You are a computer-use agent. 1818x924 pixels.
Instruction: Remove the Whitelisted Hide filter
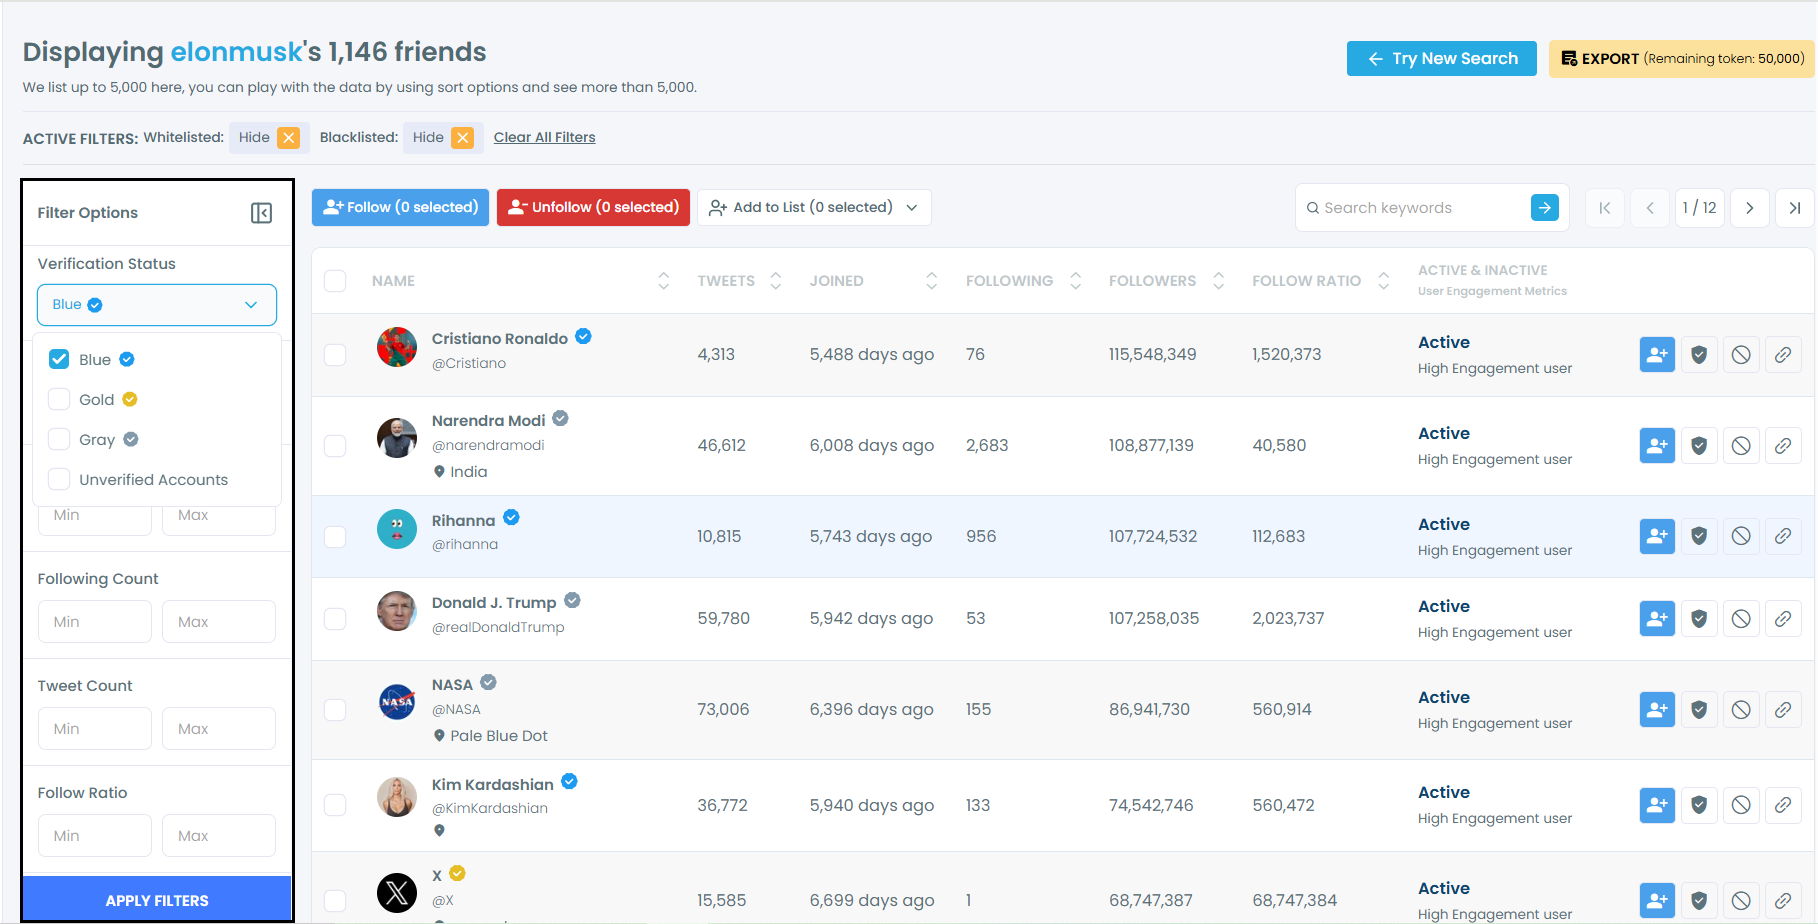click(289, 138)
